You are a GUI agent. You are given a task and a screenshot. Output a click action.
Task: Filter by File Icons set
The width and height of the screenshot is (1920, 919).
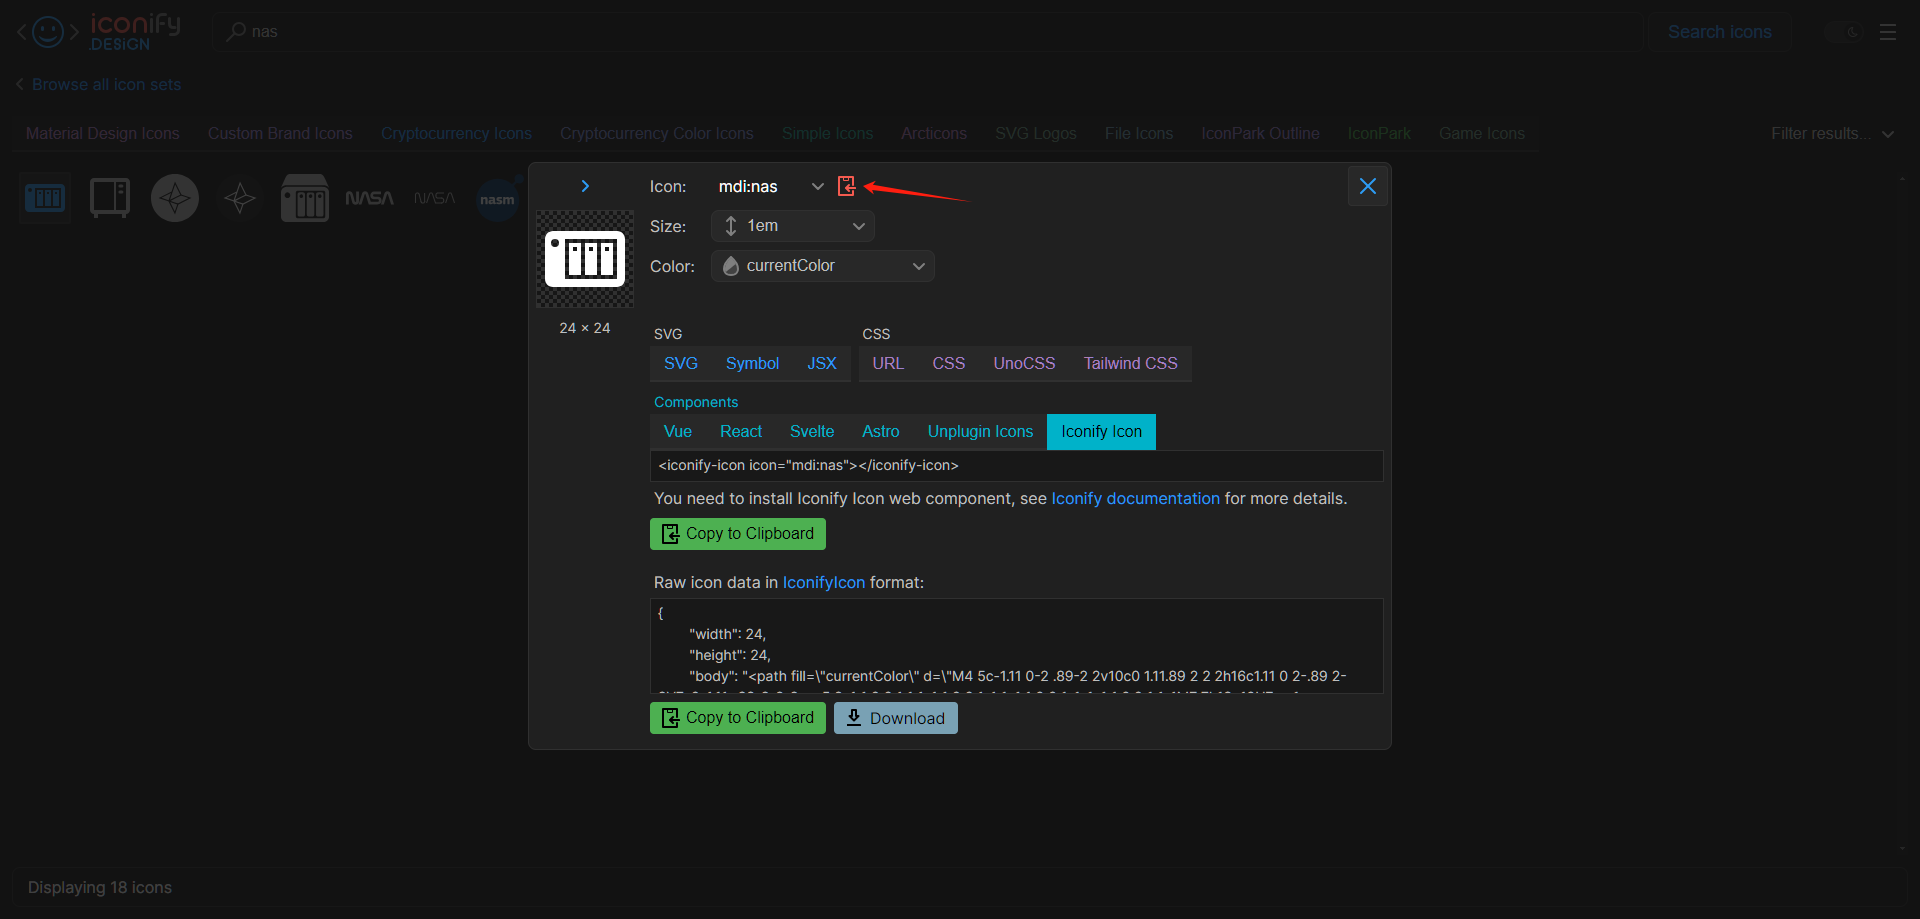(1139, 134)
